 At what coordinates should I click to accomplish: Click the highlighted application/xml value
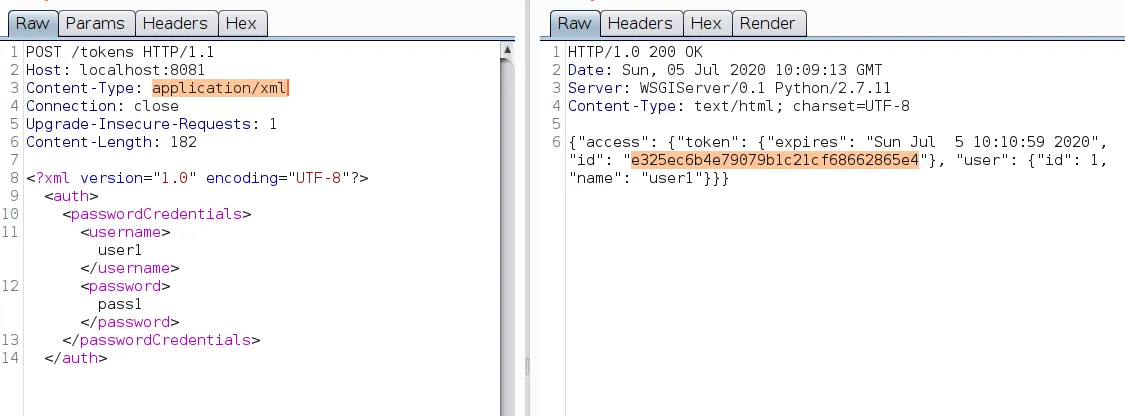[220, 88]
